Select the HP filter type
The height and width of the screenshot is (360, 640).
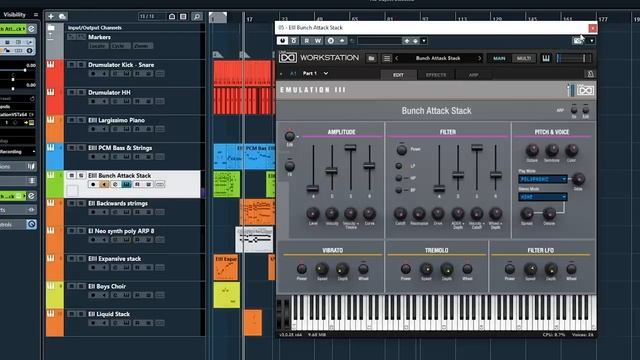[x=399, y=178]
